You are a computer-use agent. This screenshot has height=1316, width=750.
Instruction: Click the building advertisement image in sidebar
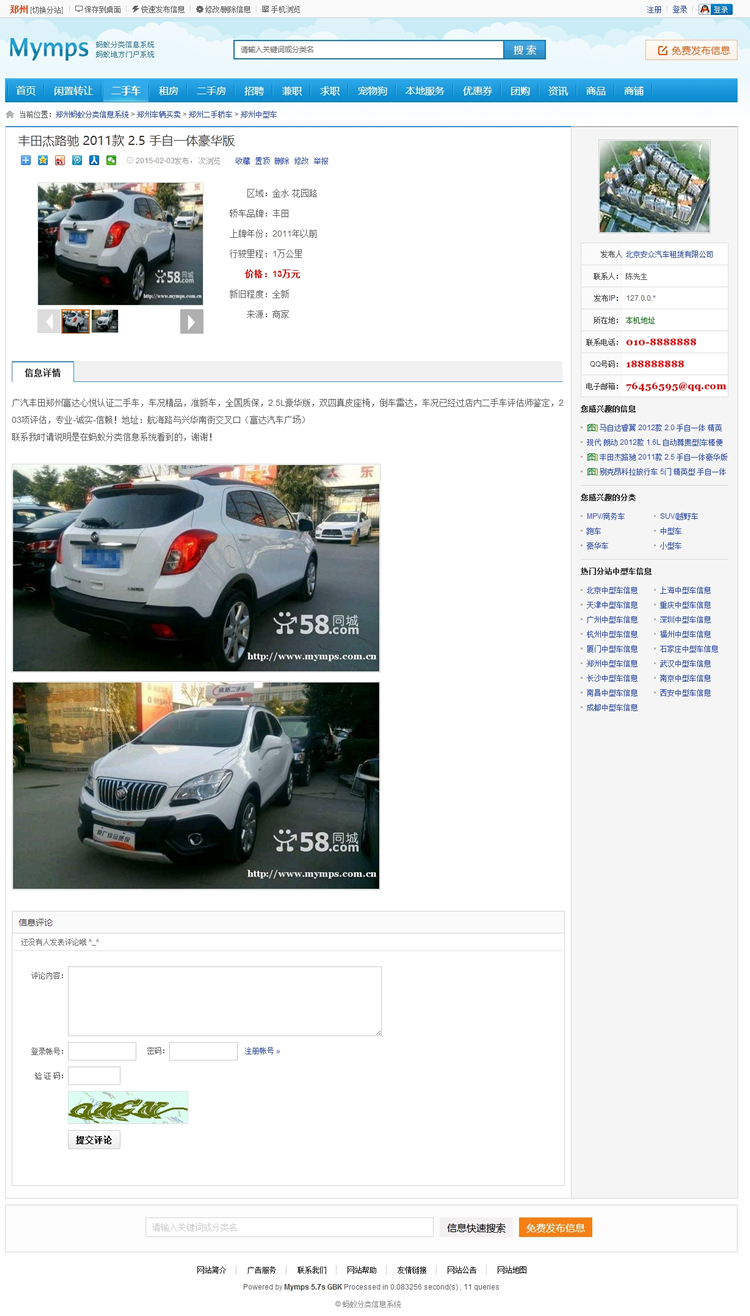(654, 186)
